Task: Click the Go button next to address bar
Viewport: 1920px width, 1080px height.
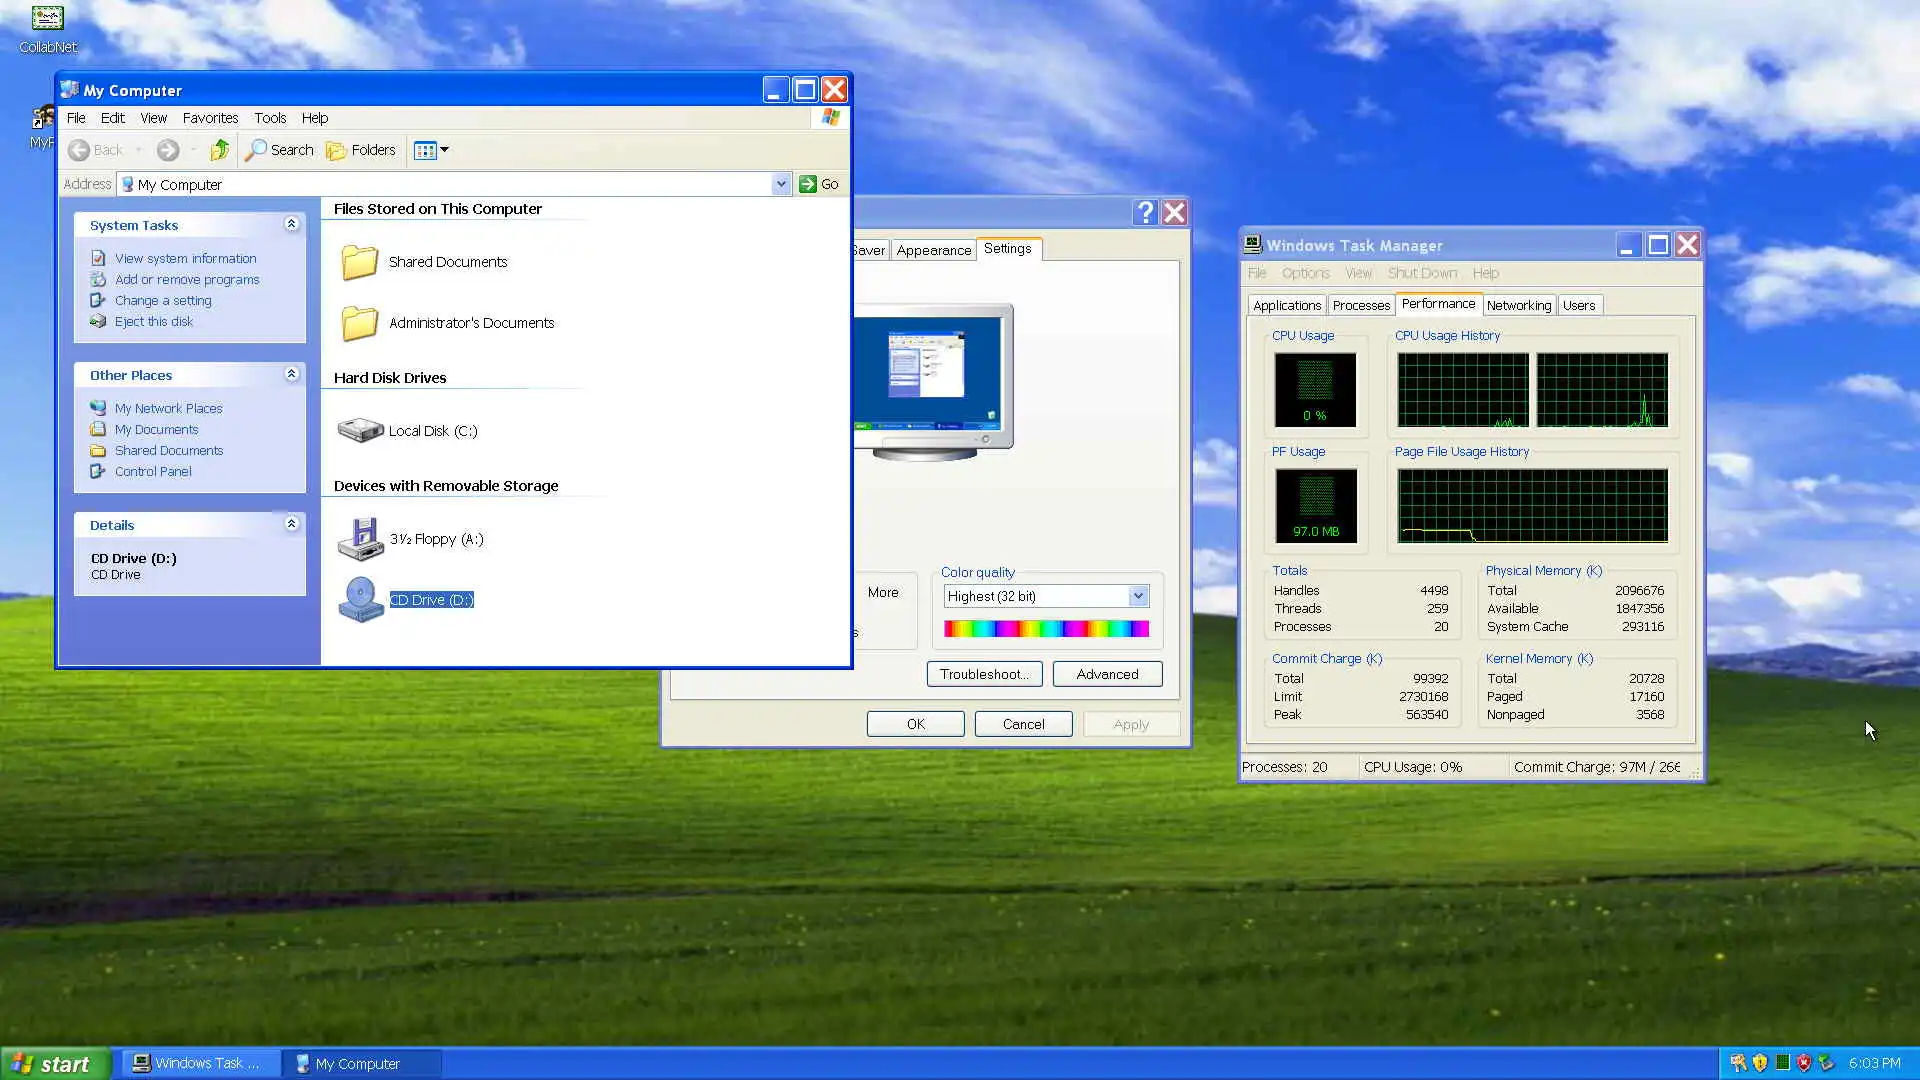Action: [819, 184]
